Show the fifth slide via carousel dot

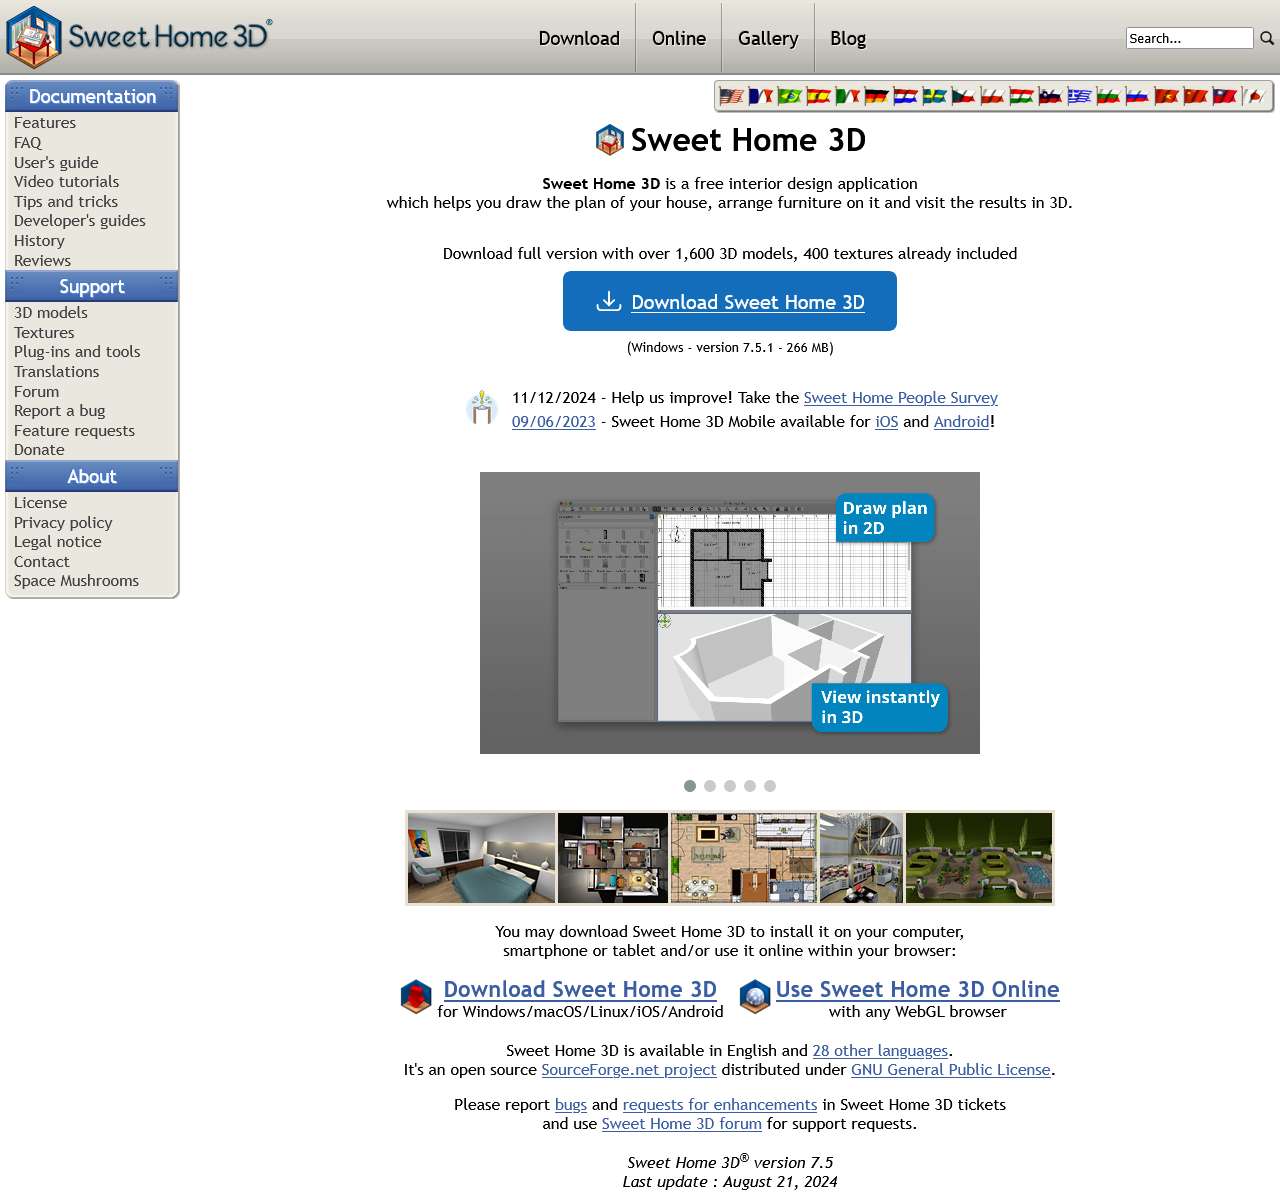click(770, 786)
